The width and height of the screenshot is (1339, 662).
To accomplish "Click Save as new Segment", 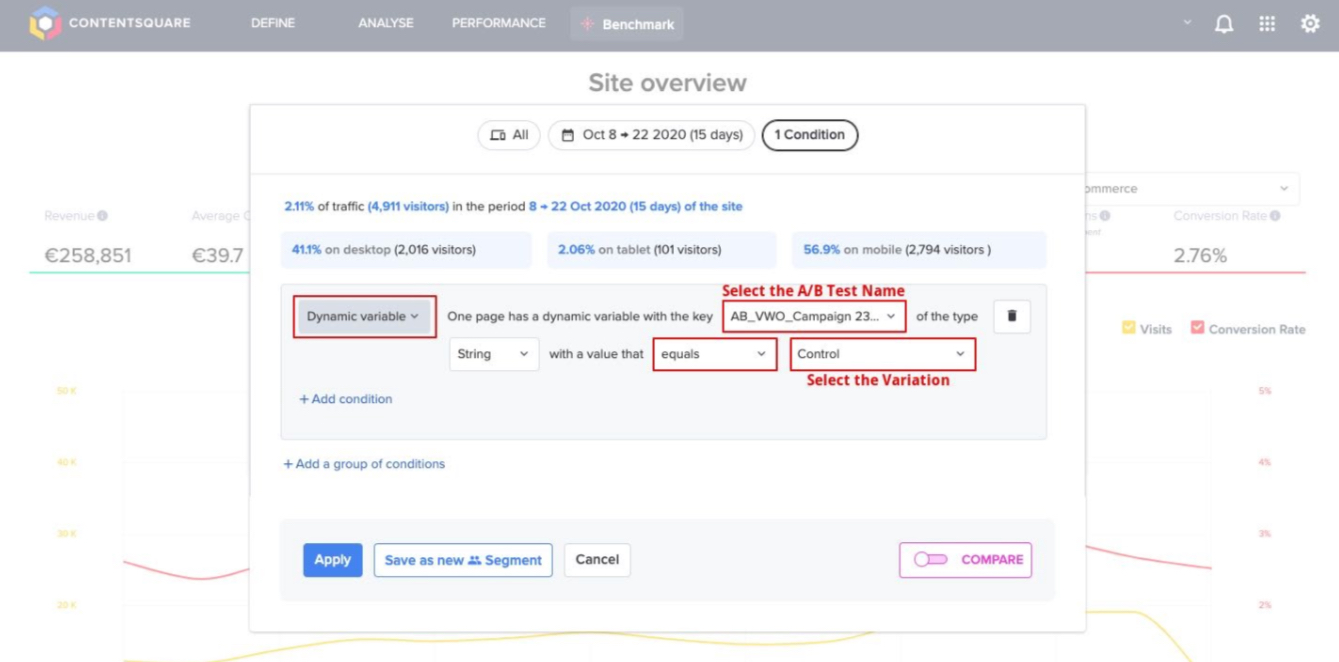I will click(463, 560).
